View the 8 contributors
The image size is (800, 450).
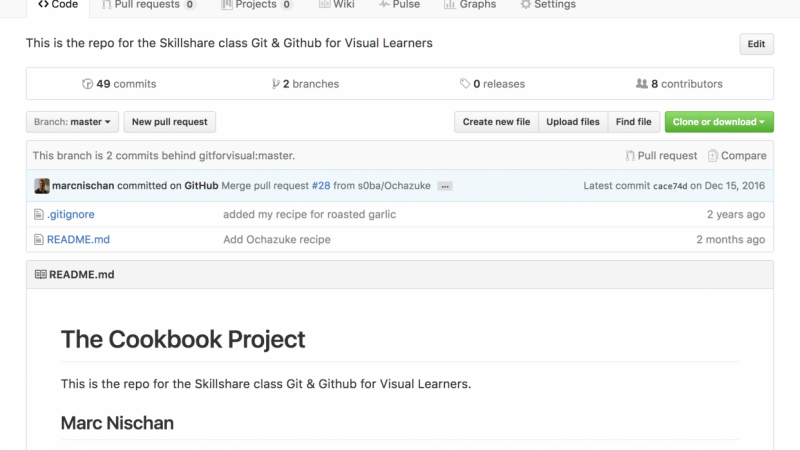[679, 84]
